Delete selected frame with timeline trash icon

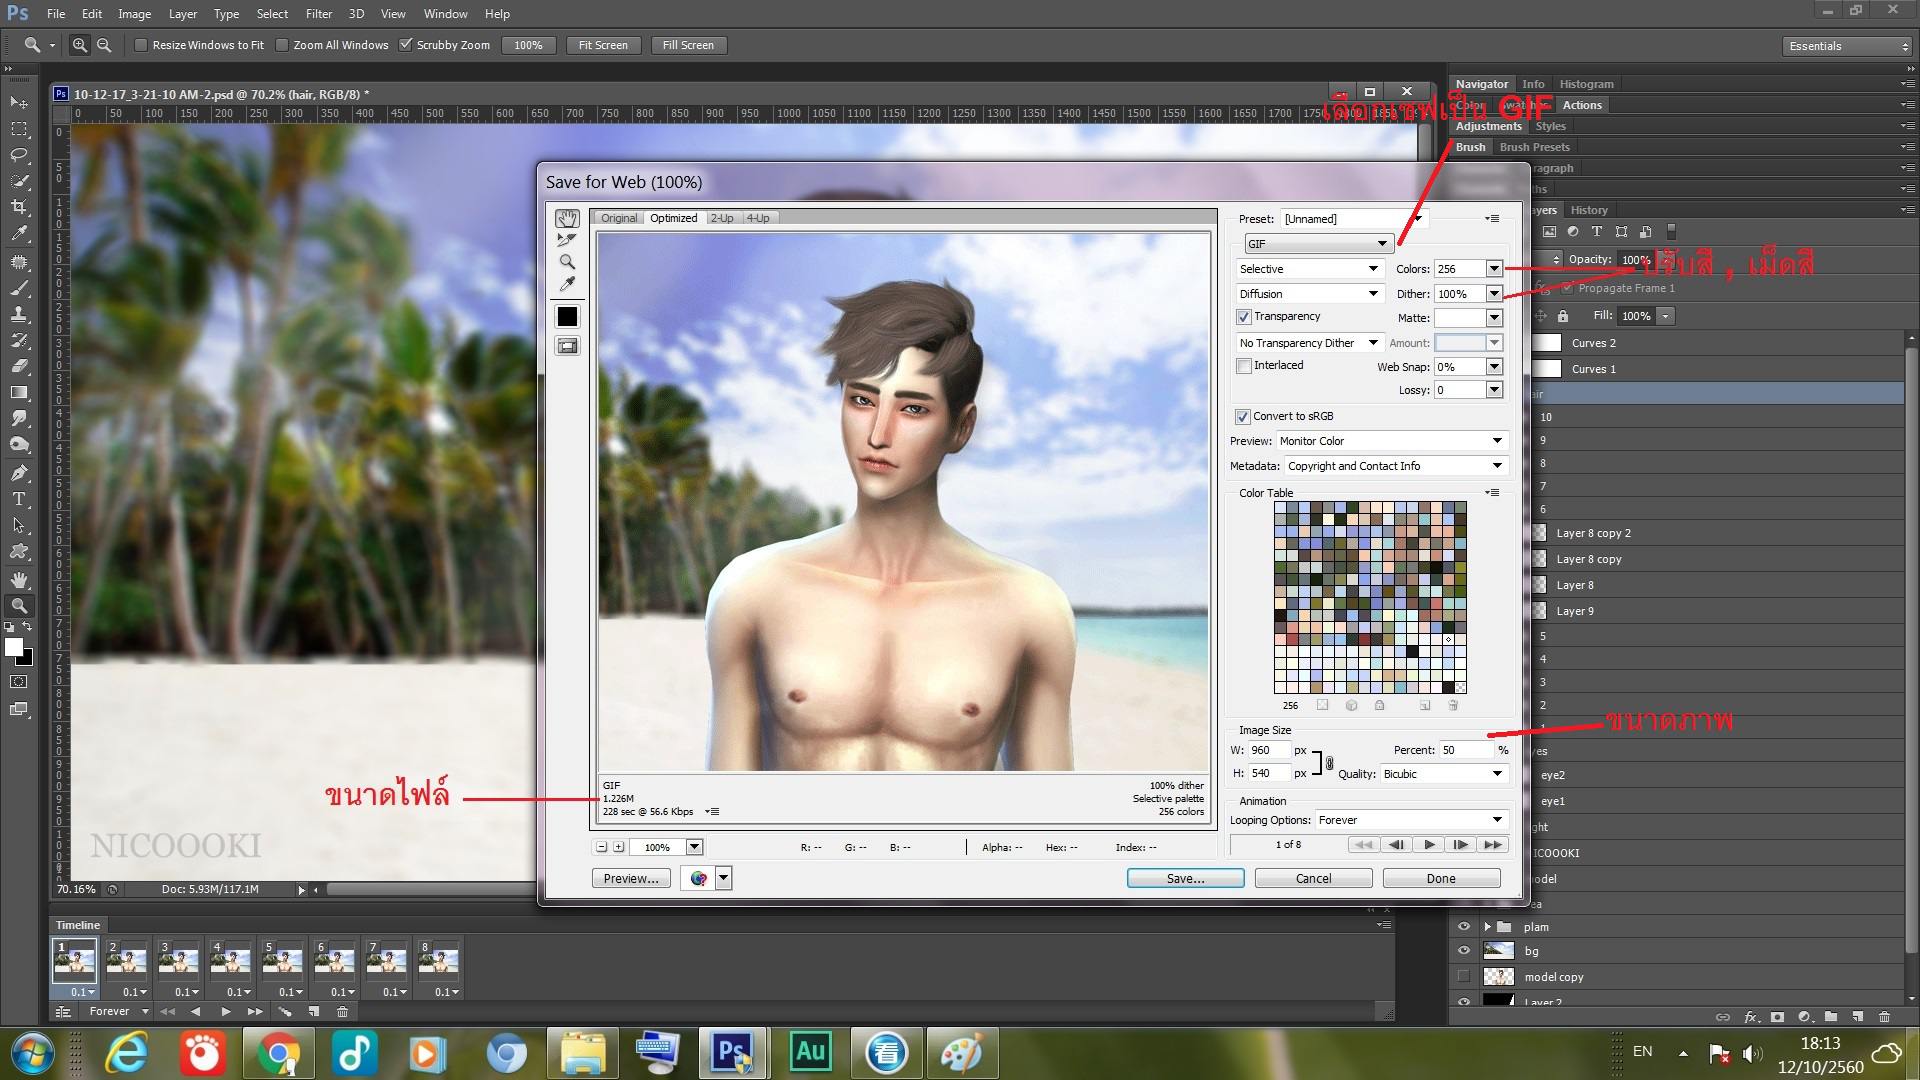342,1012
